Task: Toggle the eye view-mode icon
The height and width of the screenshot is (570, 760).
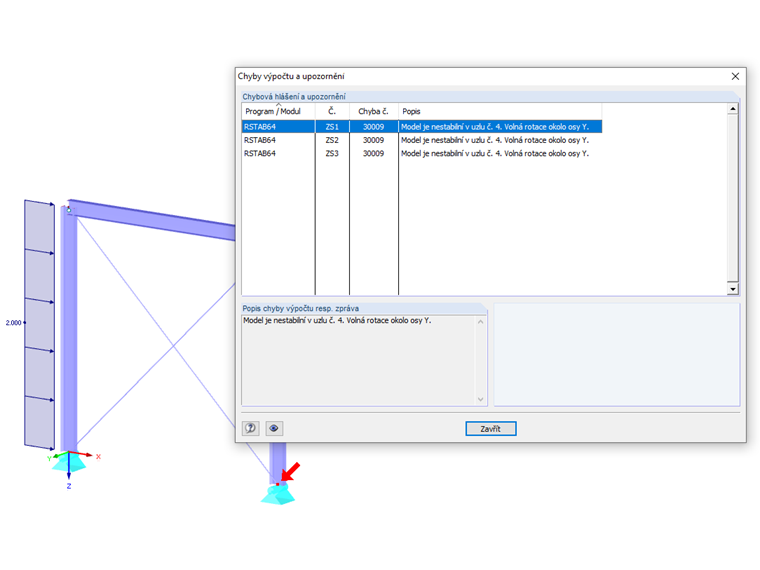Action: coord(274,428)
